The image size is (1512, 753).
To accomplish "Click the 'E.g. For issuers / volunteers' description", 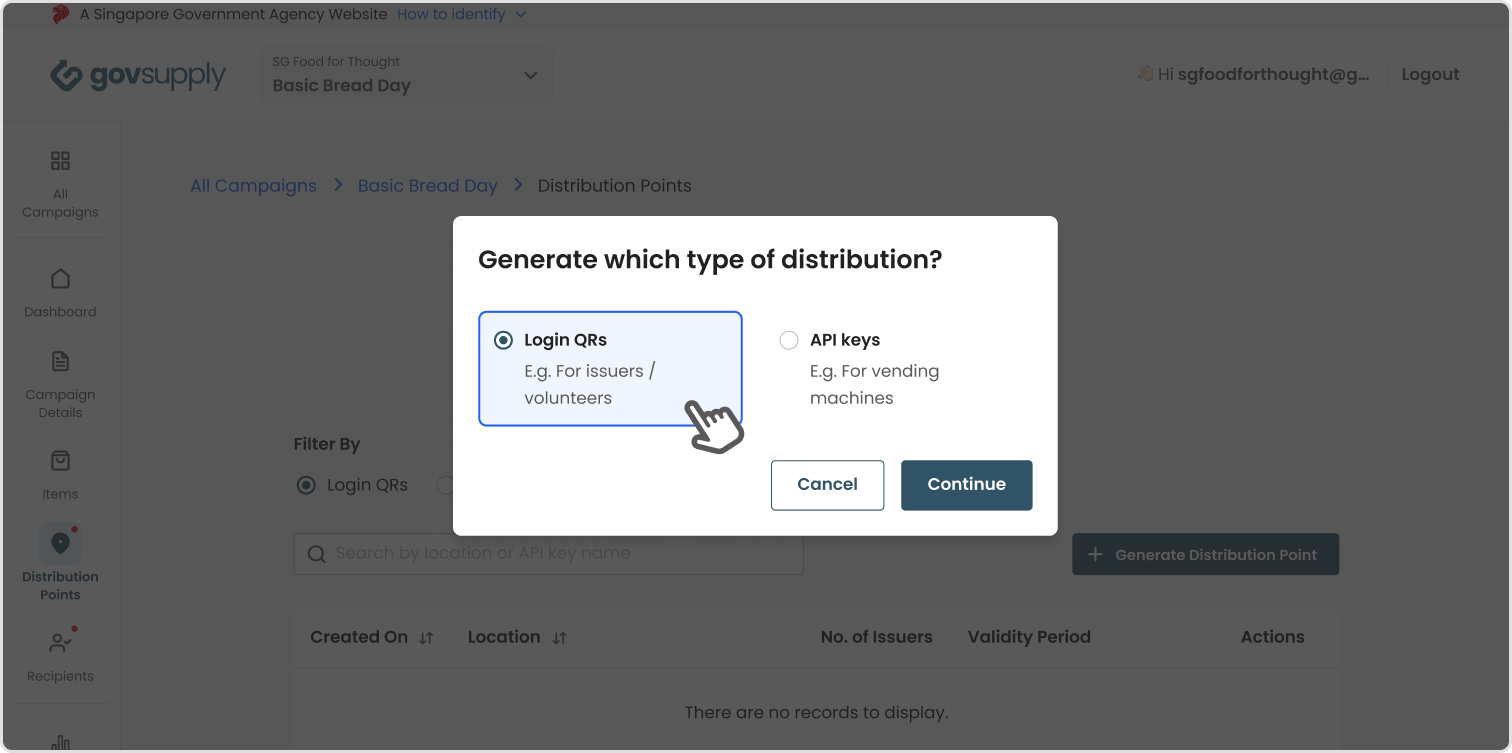I will point(589,384).
